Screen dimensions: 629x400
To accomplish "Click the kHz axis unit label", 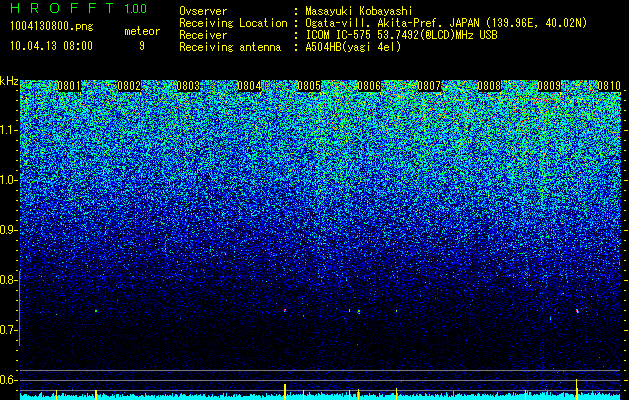I will click(x=9, y=81).
